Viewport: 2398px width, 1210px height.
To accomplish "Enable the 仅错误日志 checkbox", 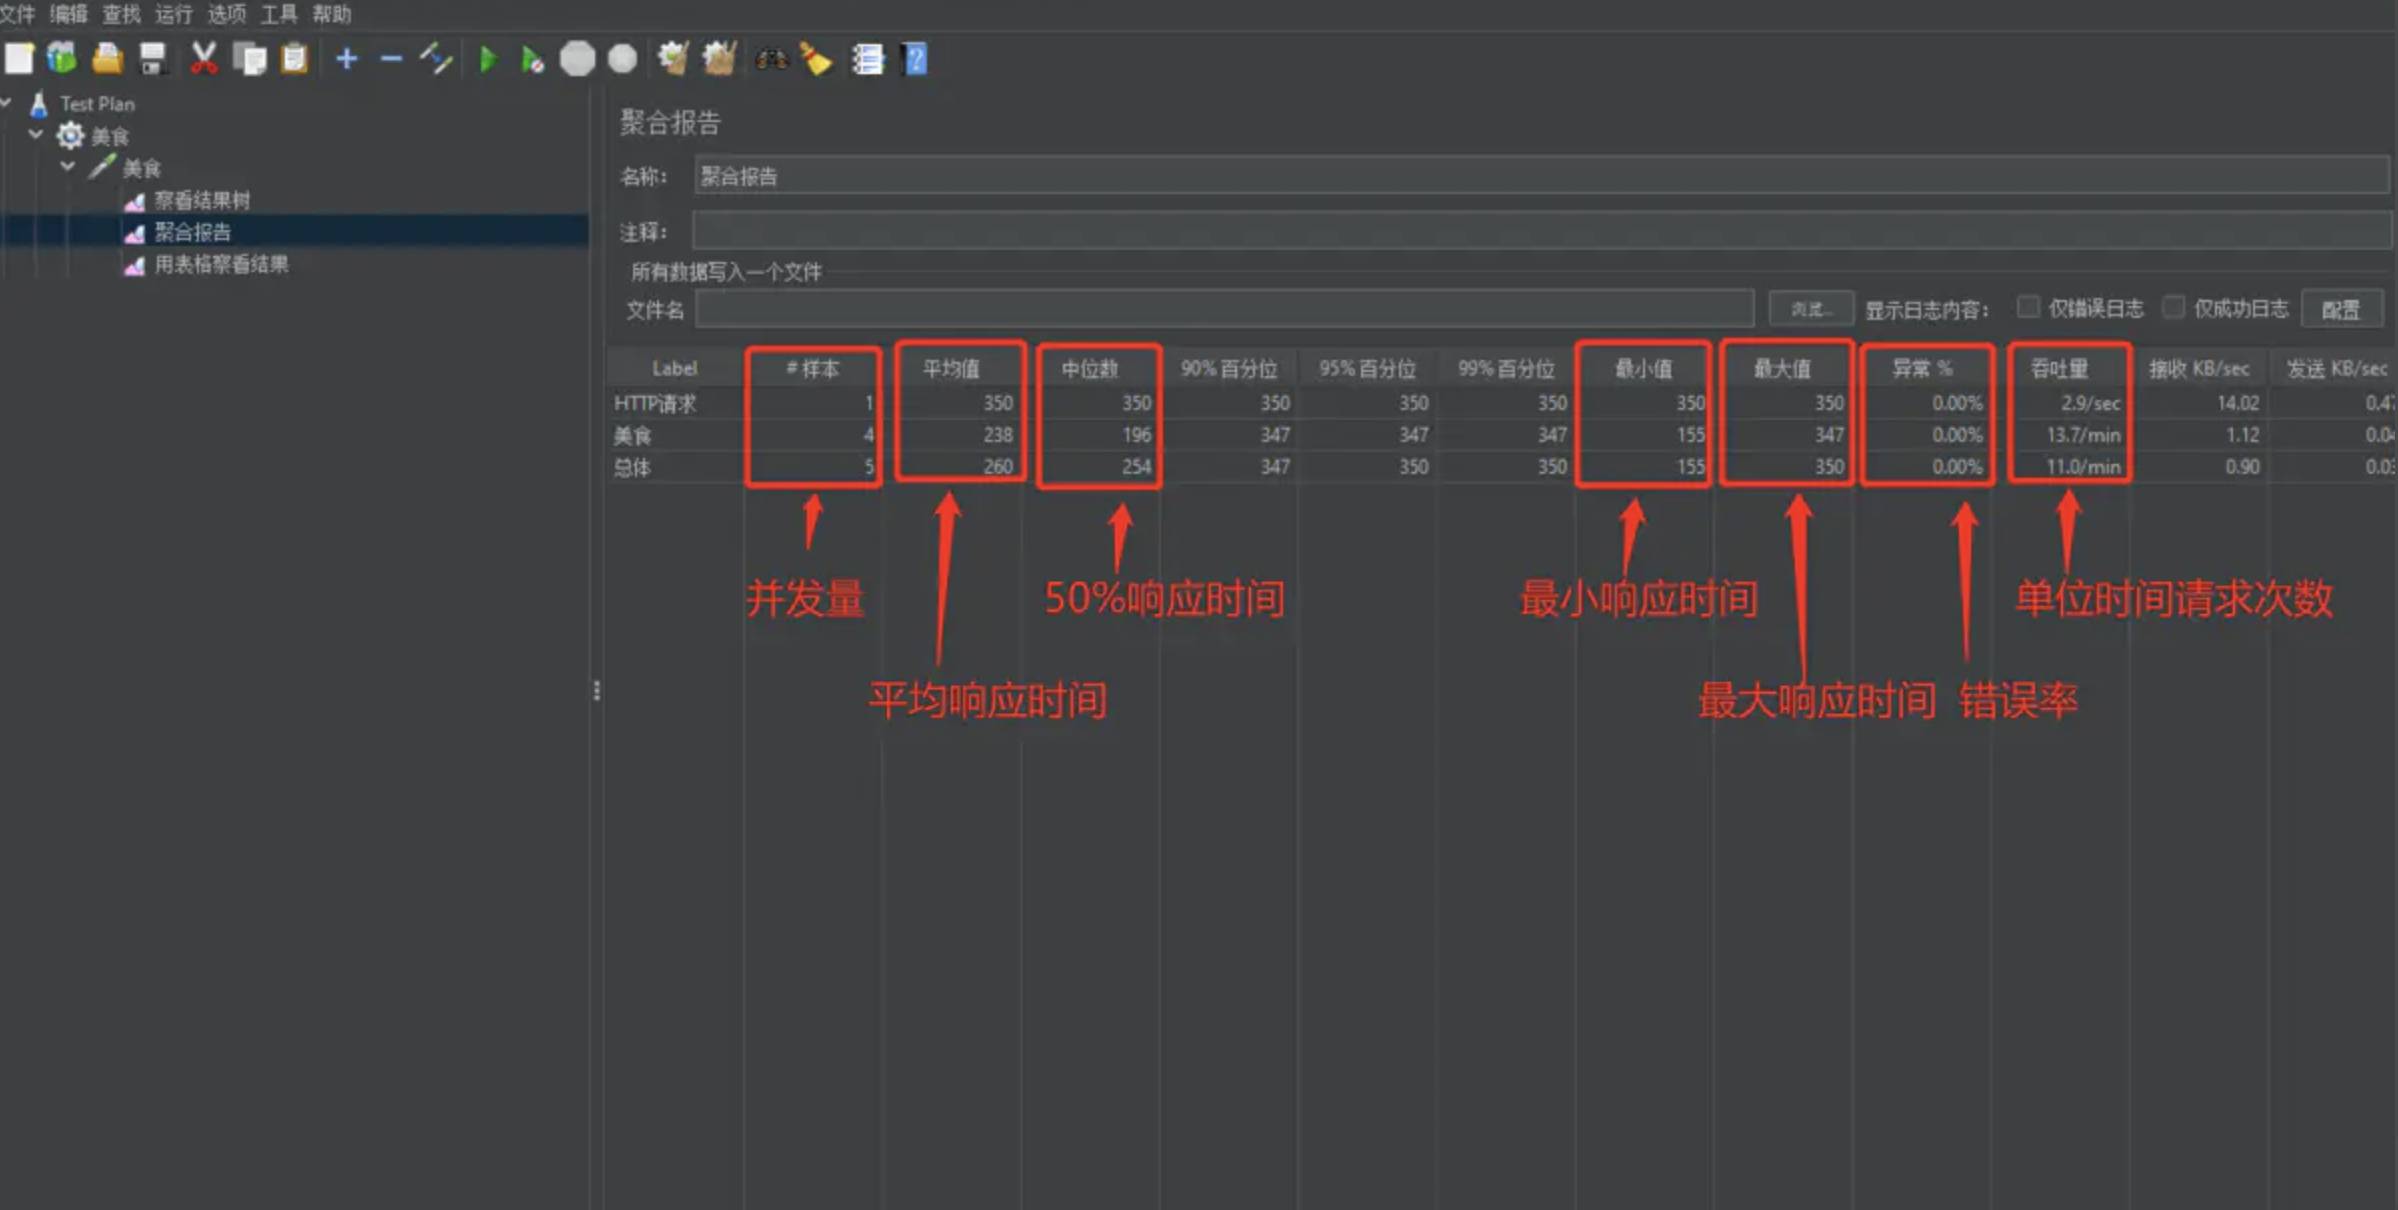I will coord(2027,307).
